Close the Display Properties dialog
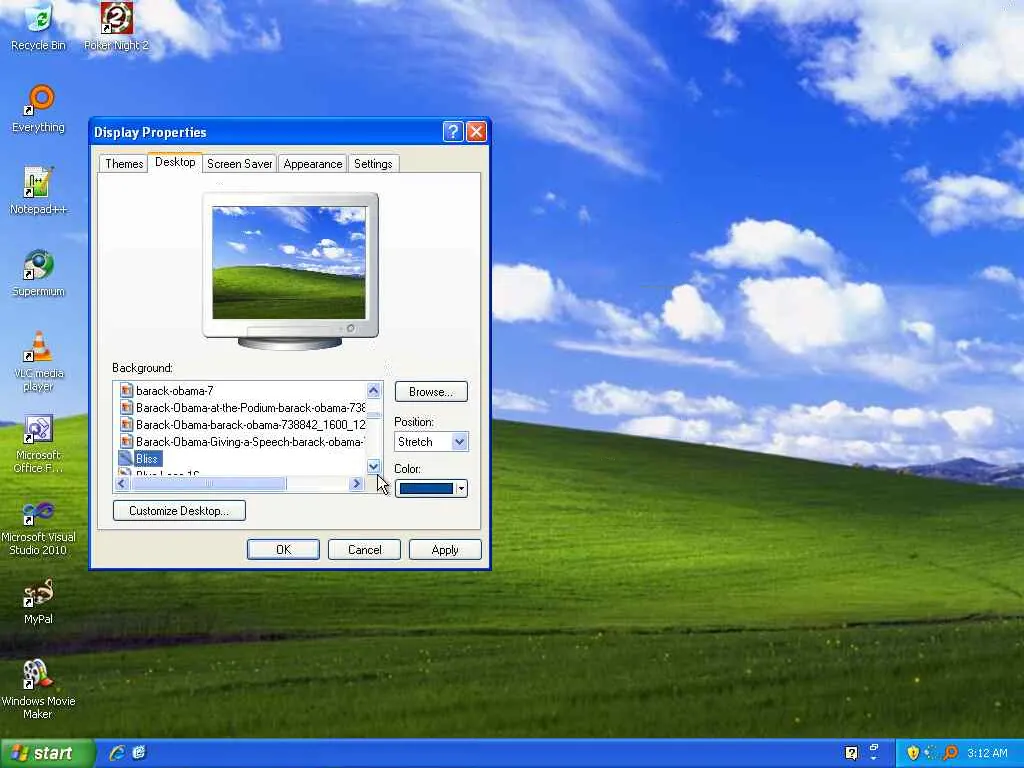The width and height of the screenshot is (1024, 768). point(477,132)
